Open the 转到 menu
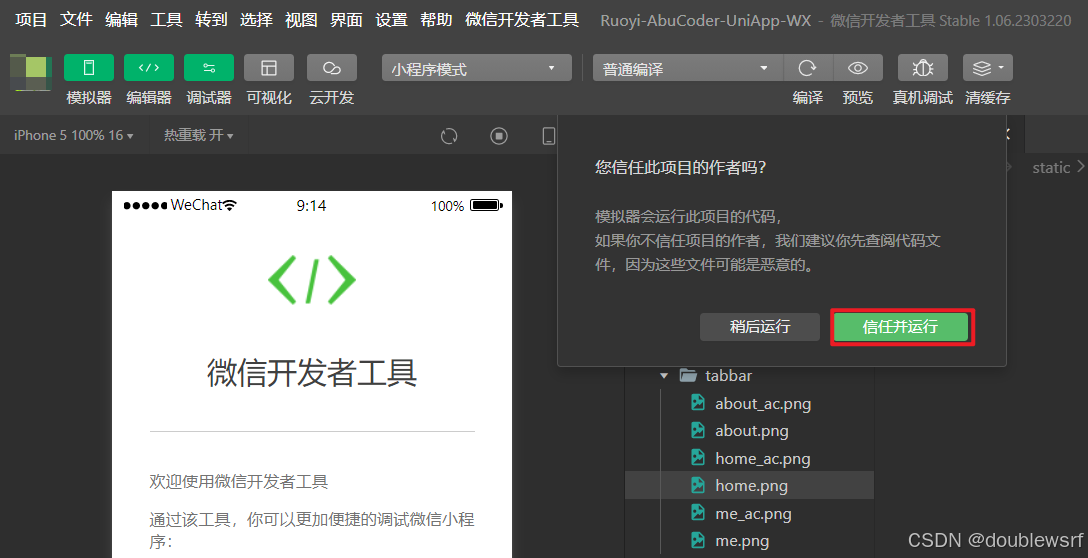This screenshot has height=558, width=1088. 212,19
